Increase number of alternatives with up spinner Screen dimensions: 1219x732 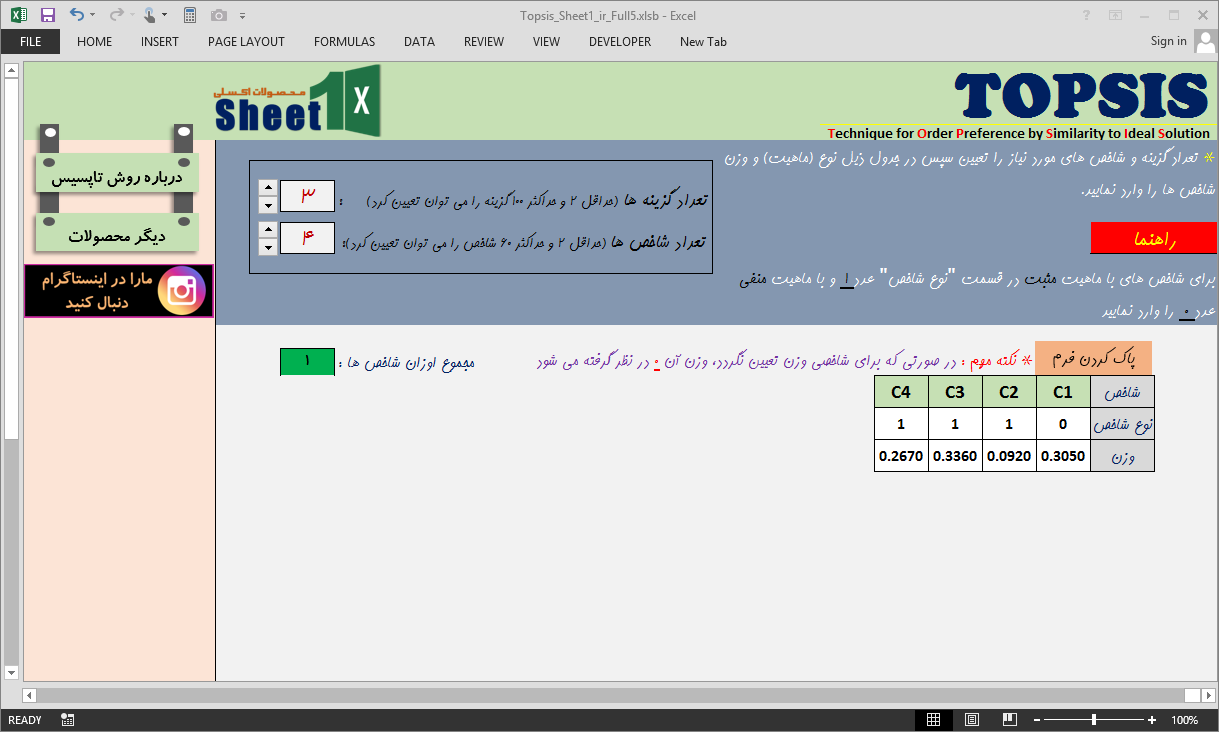267,187
